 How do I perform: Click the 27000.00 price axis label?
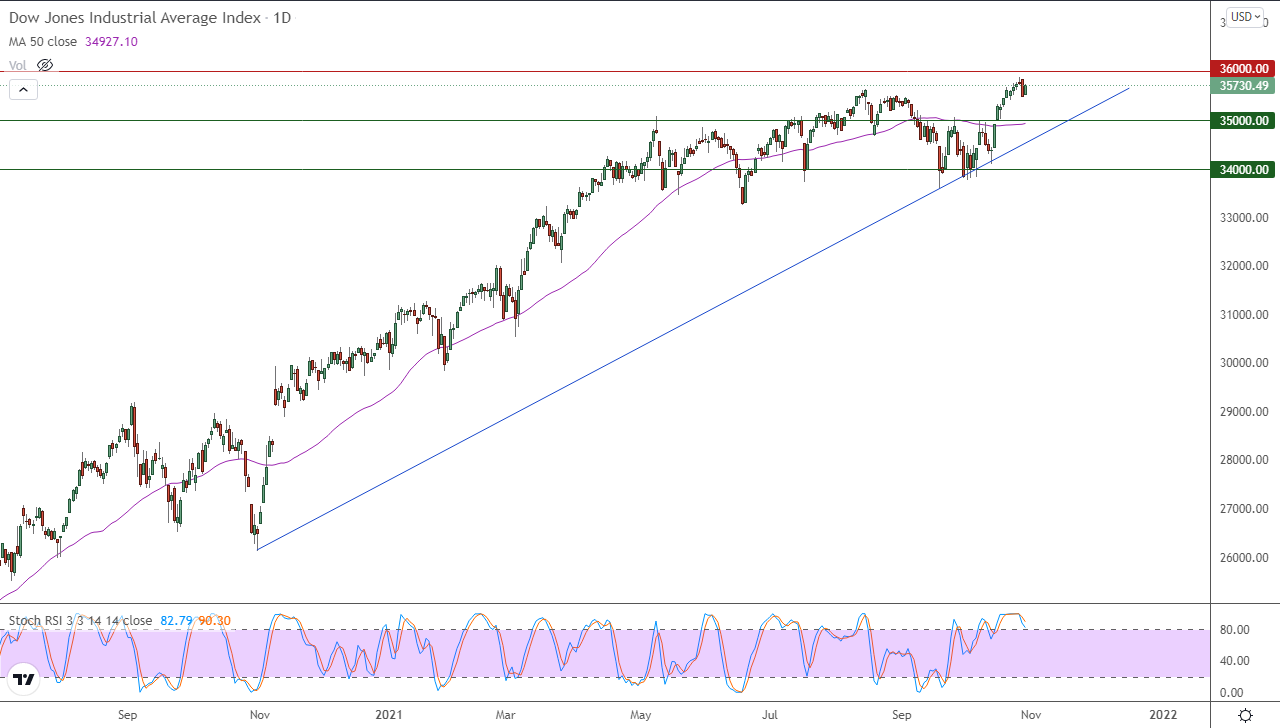pos(1244,509)
